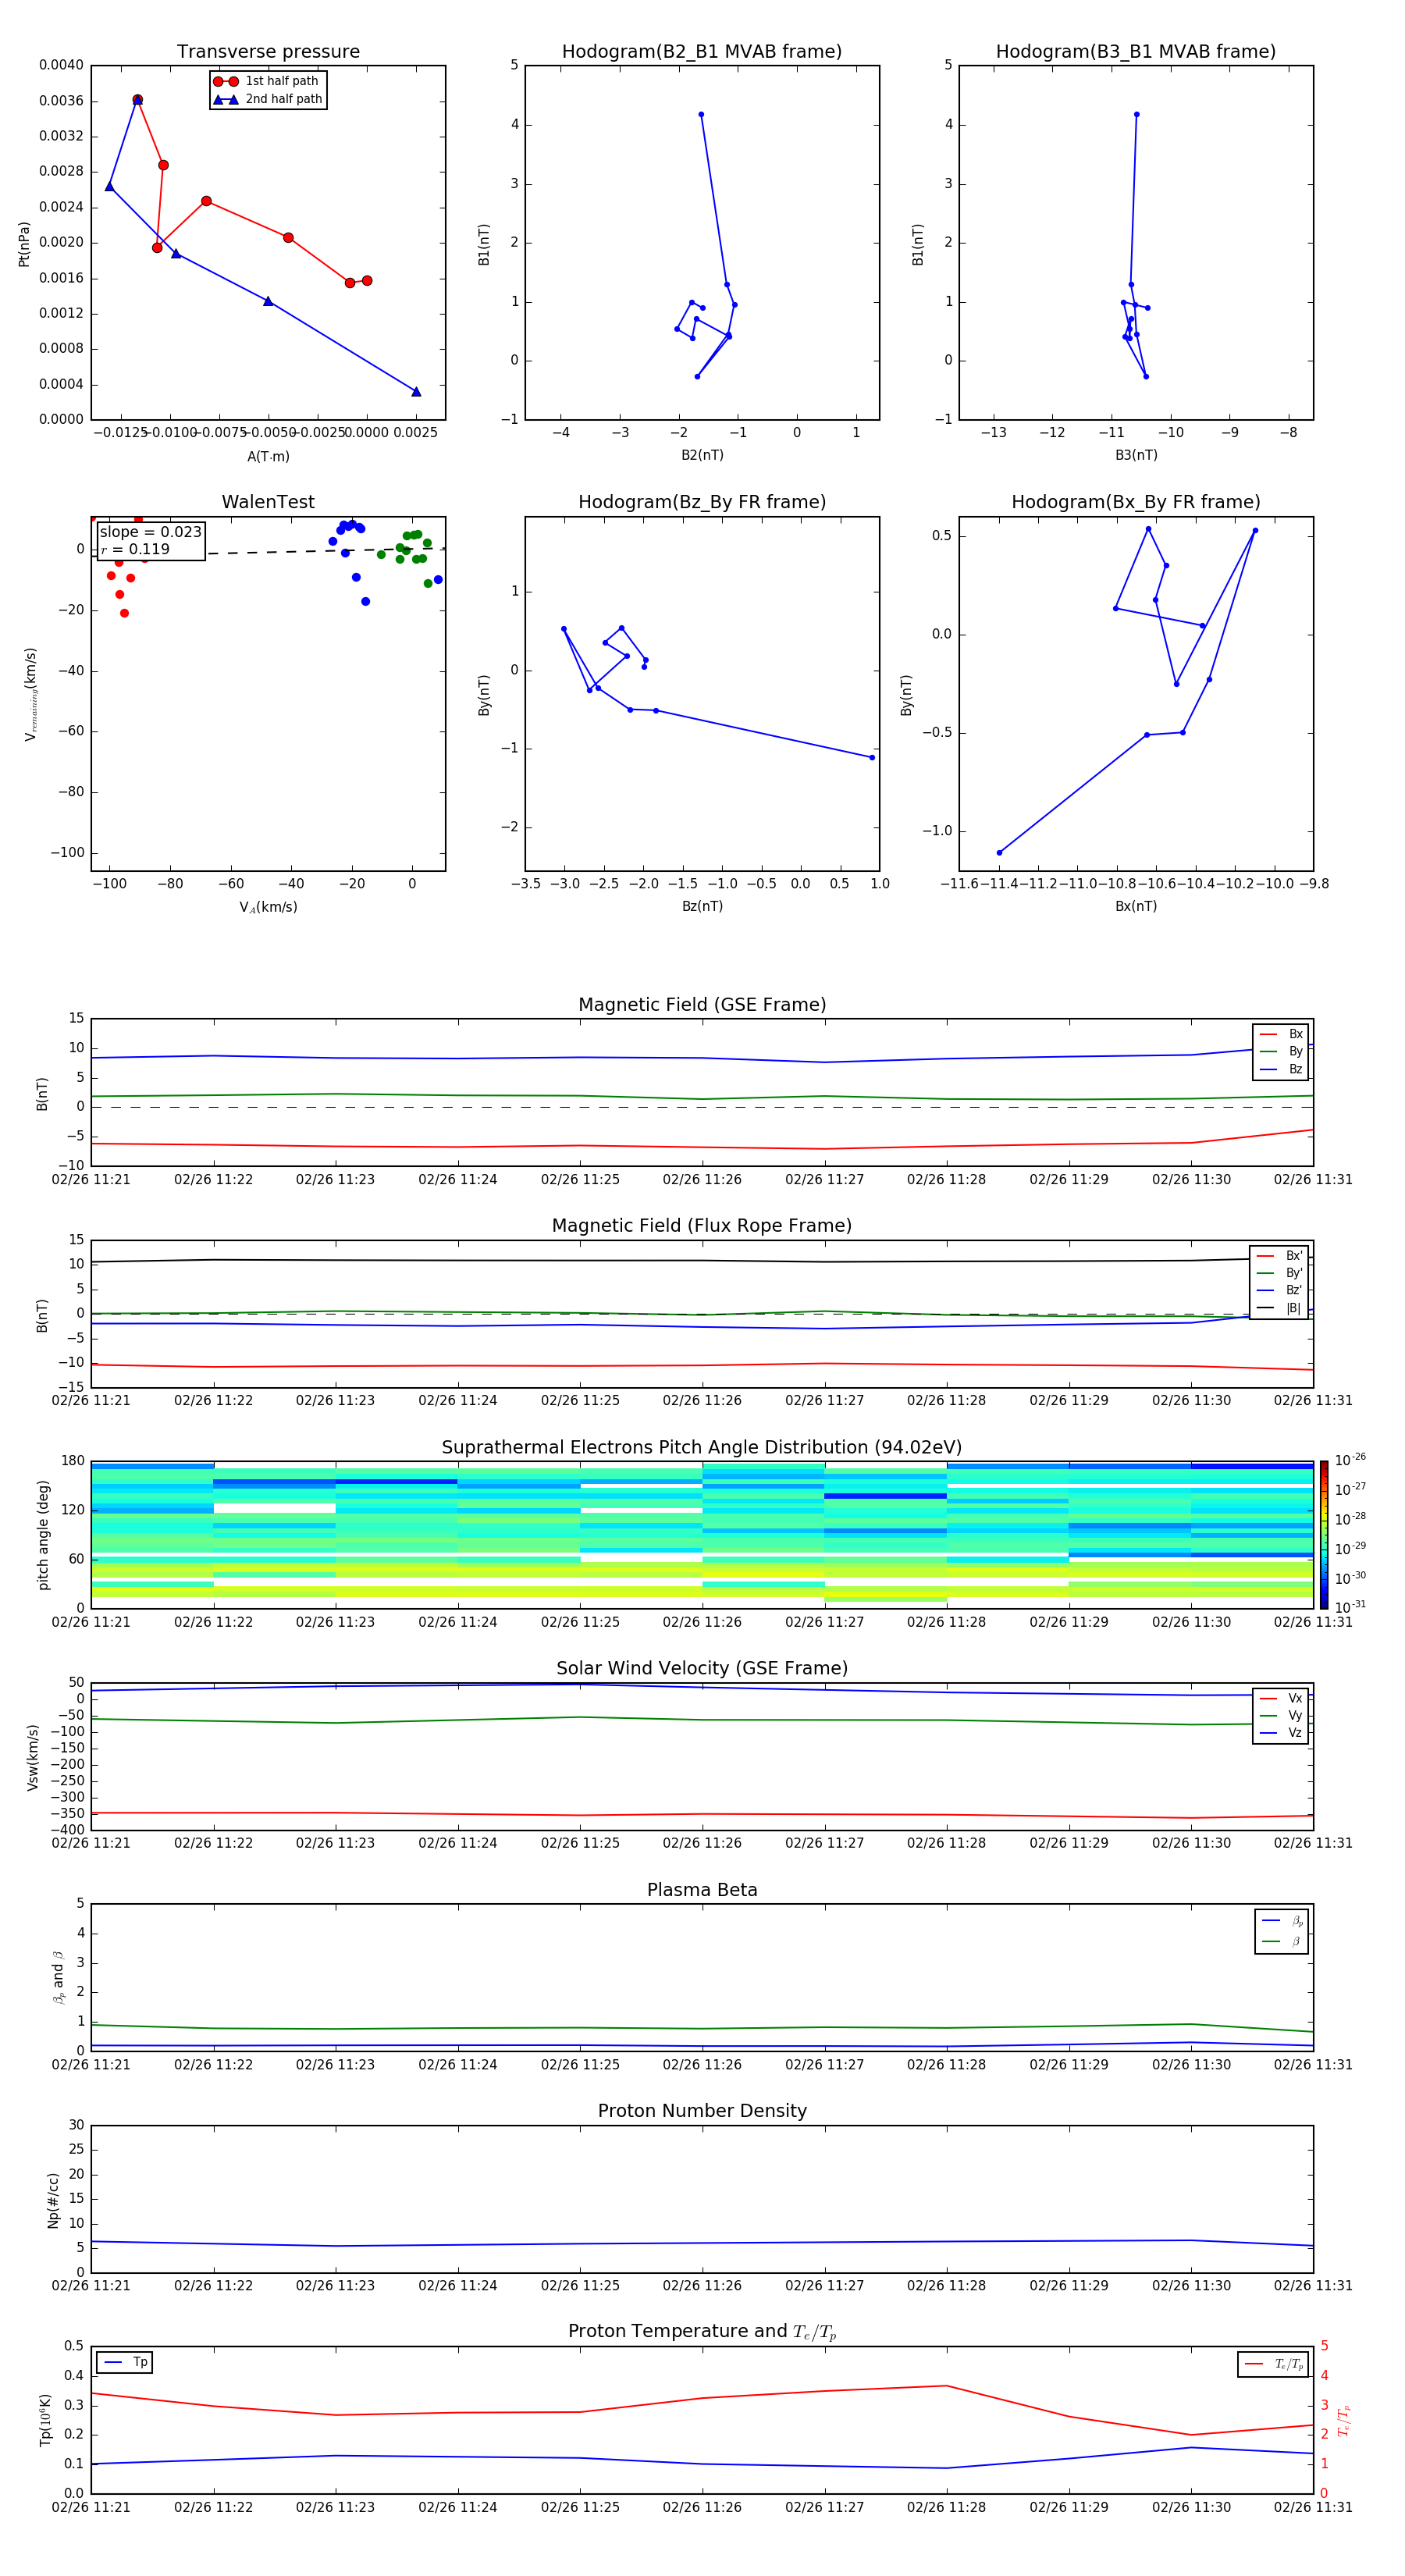
Task: Click the 'B2(nT)' x-axis label
Action: pyautogui.click(x=702, y=455)
